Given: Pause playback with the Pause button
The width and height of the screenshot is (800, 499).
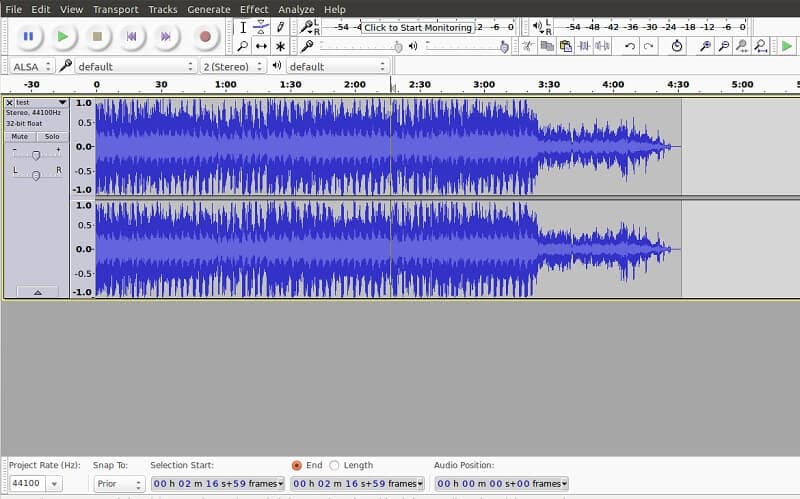Looking at the screenshot, I should point(29,36).
